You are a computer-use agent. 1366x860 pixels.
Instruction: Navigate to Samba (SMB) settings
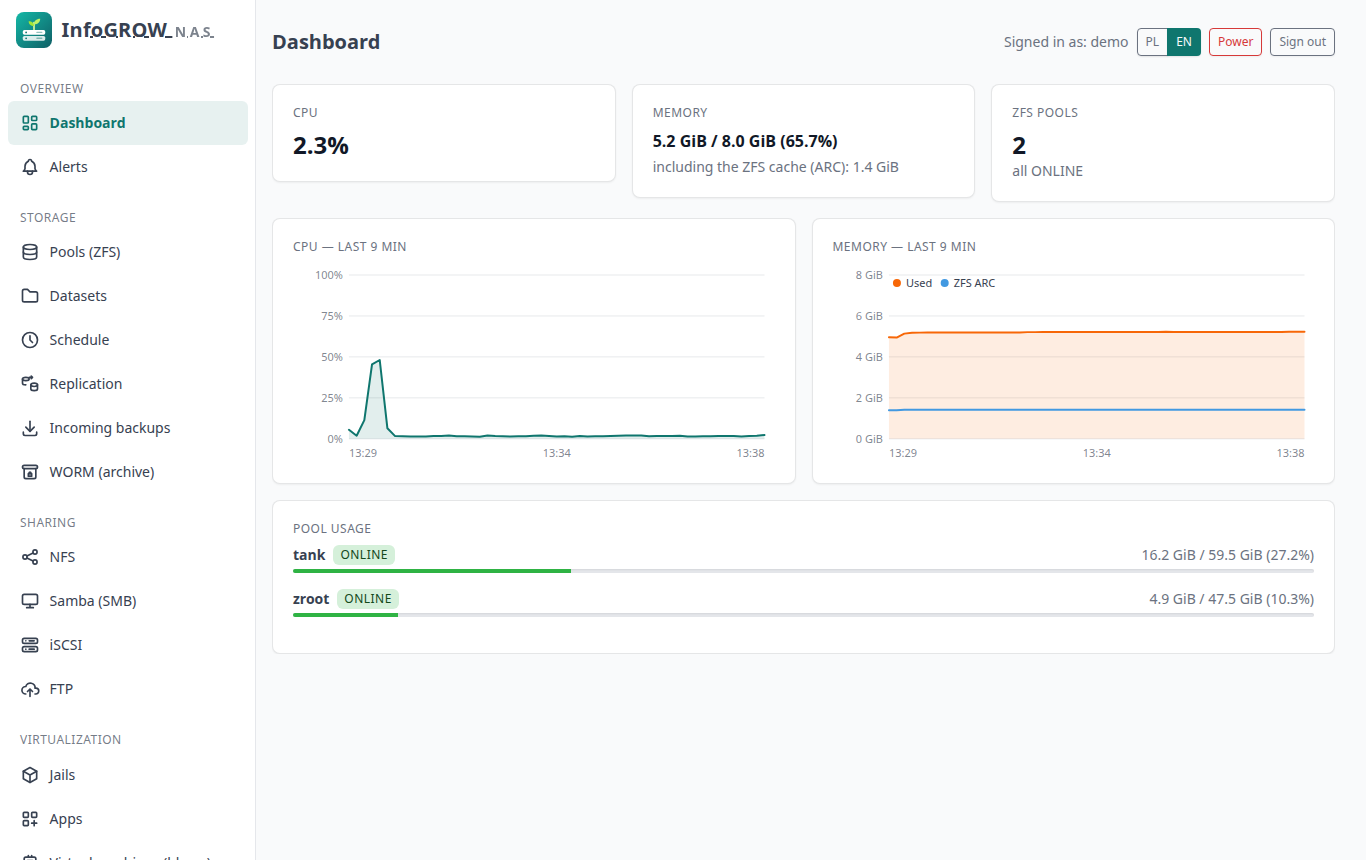(128, 601)
